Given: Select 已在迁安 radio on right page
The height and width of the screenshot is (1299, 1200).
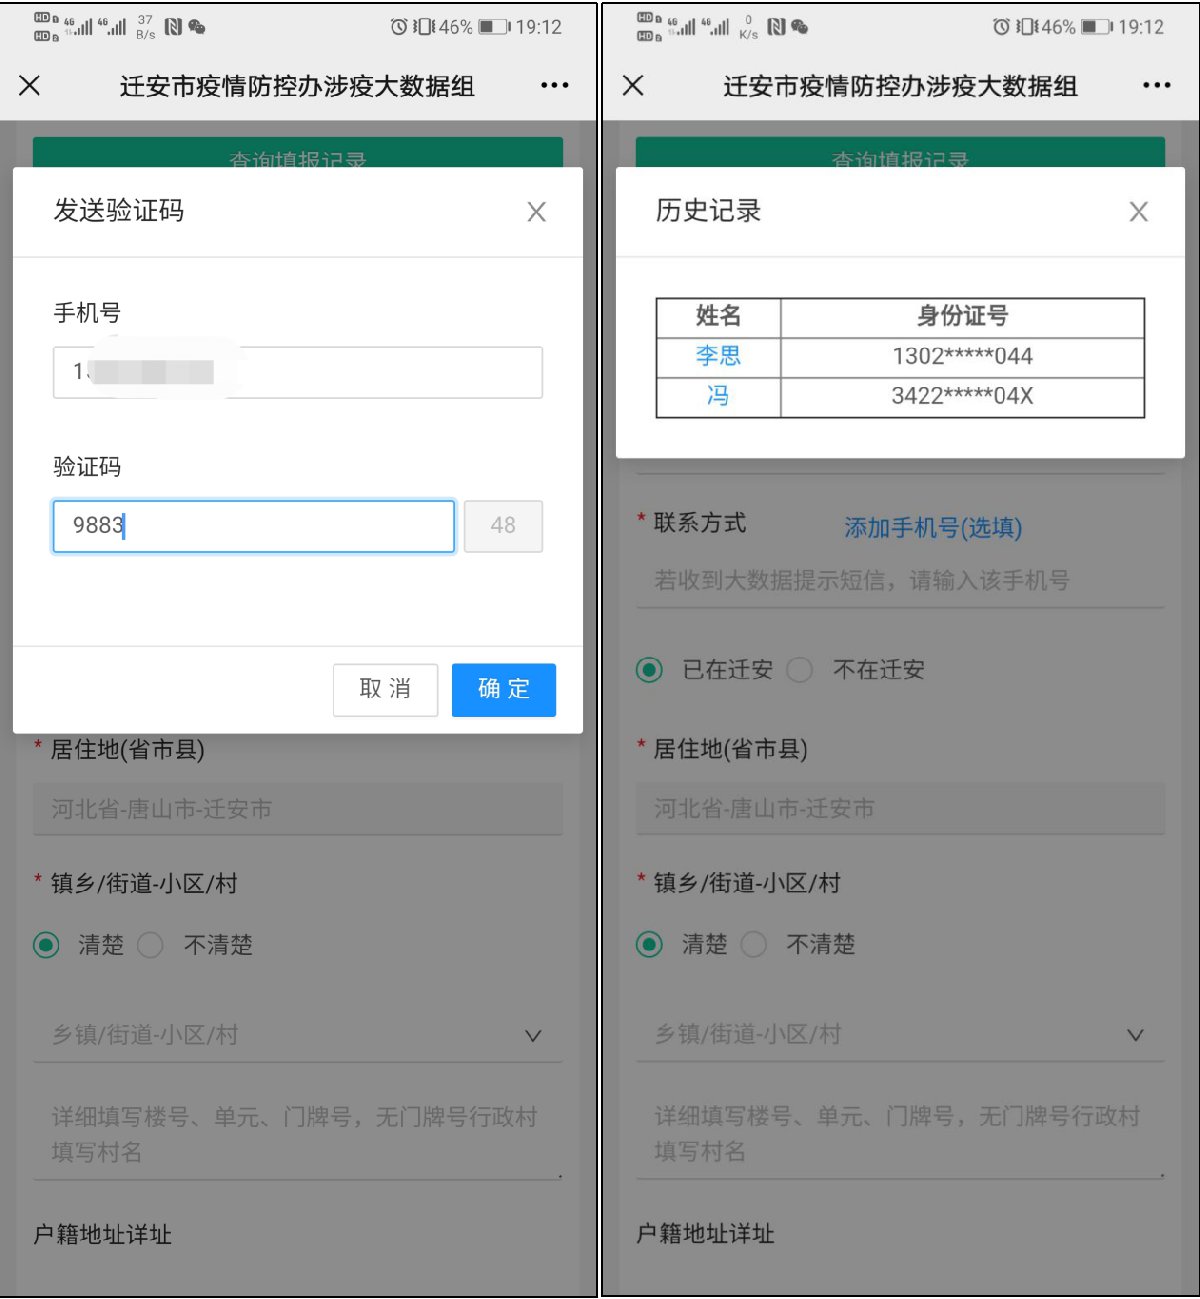Looking at the screenshot, I should coord(649,670).
